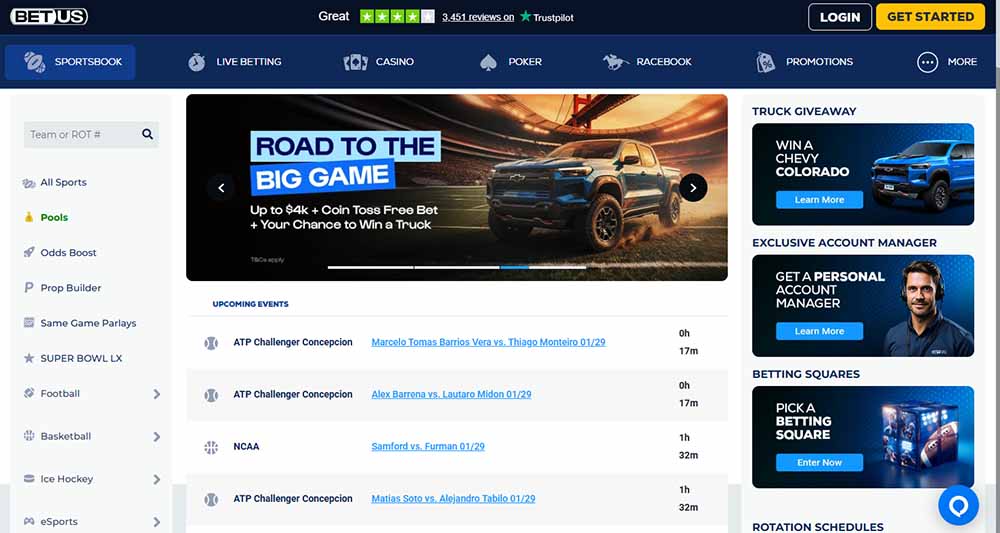Expand the Ice Hockey category
Image resolution: width=1000 pixels, height=533 pixels.
(x=156, y=479)
